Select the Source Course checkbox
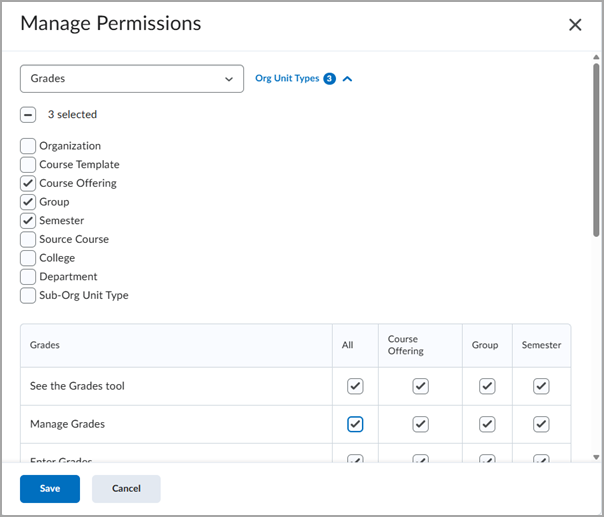This screenshot has width=604, height=517. tap(28, 240)
